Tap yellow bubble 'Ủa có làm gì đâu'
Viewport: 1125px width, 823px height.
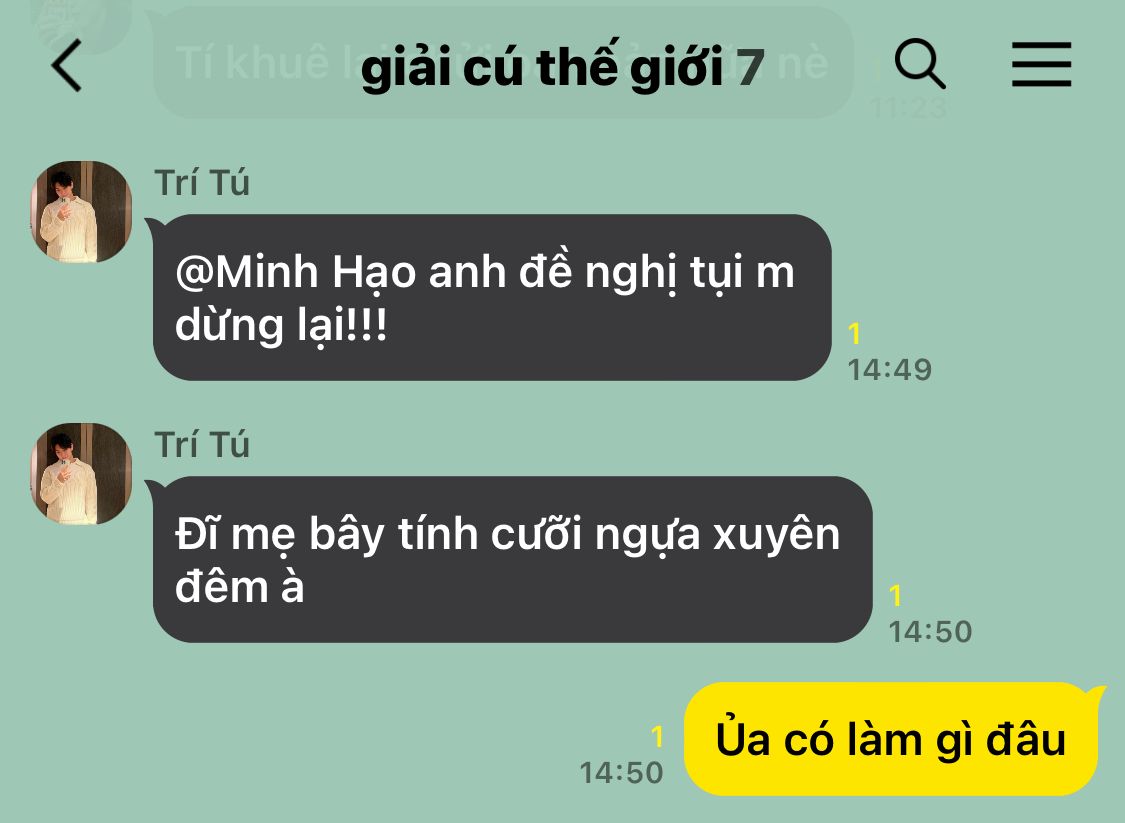coord(890,739)
